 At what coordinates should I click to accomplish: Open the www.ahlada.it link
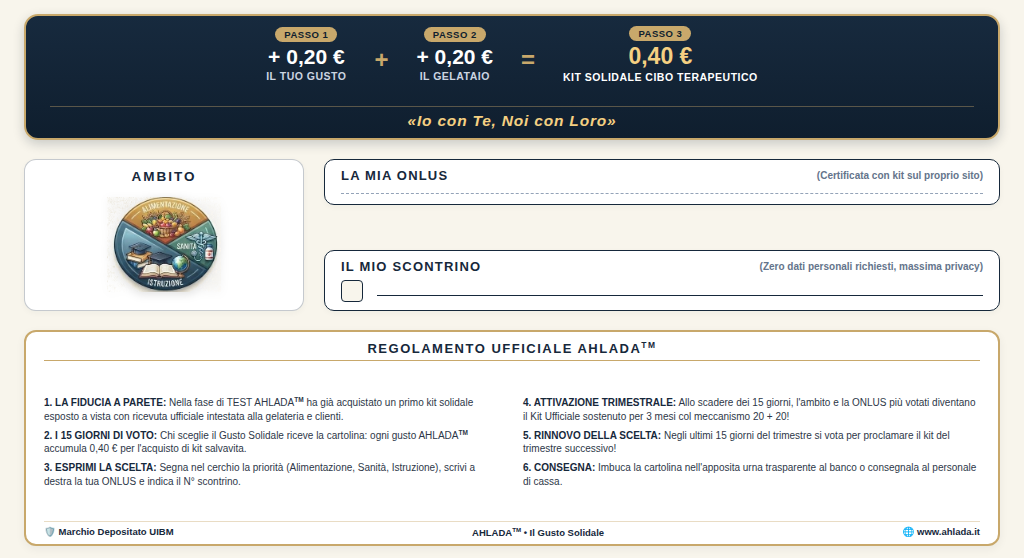(948, 532)
